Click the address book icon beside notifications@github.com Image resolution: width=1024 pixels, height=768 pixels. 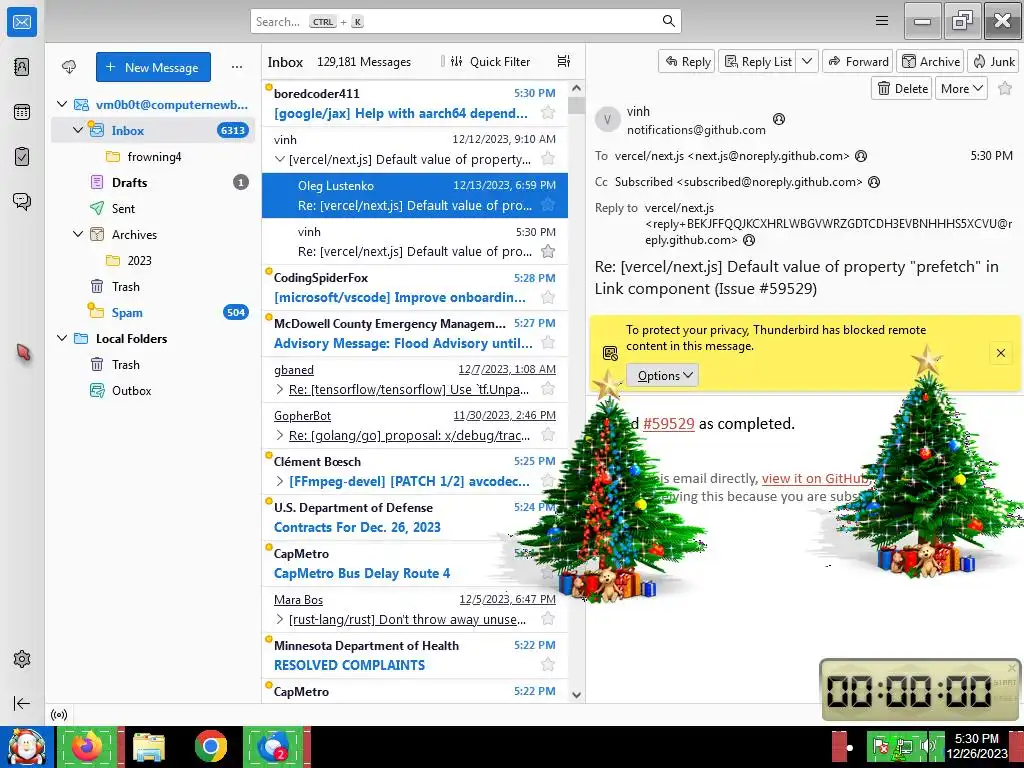778,120
